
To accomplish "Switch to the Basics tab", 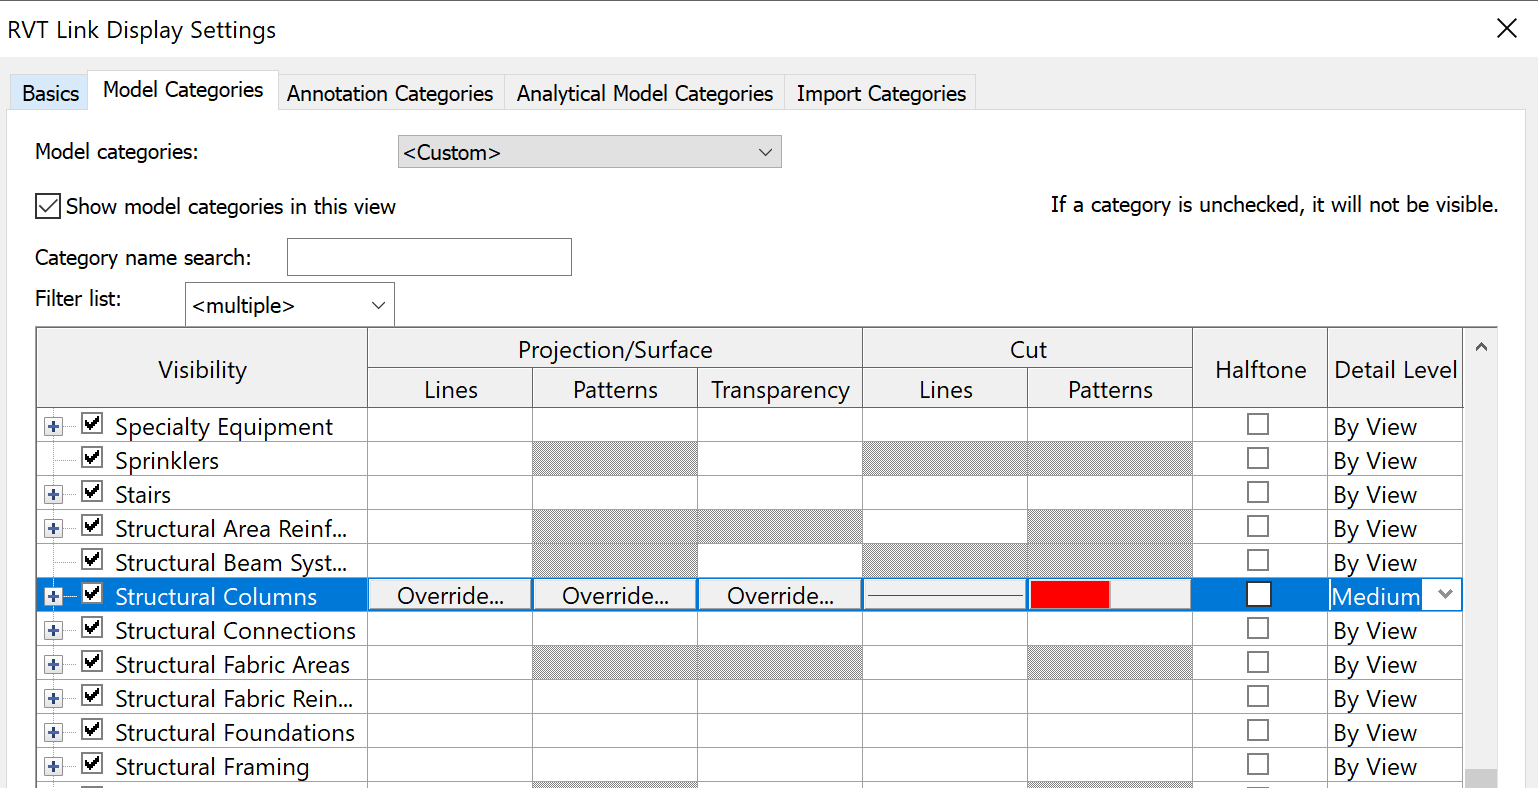I will pos(50,93).
